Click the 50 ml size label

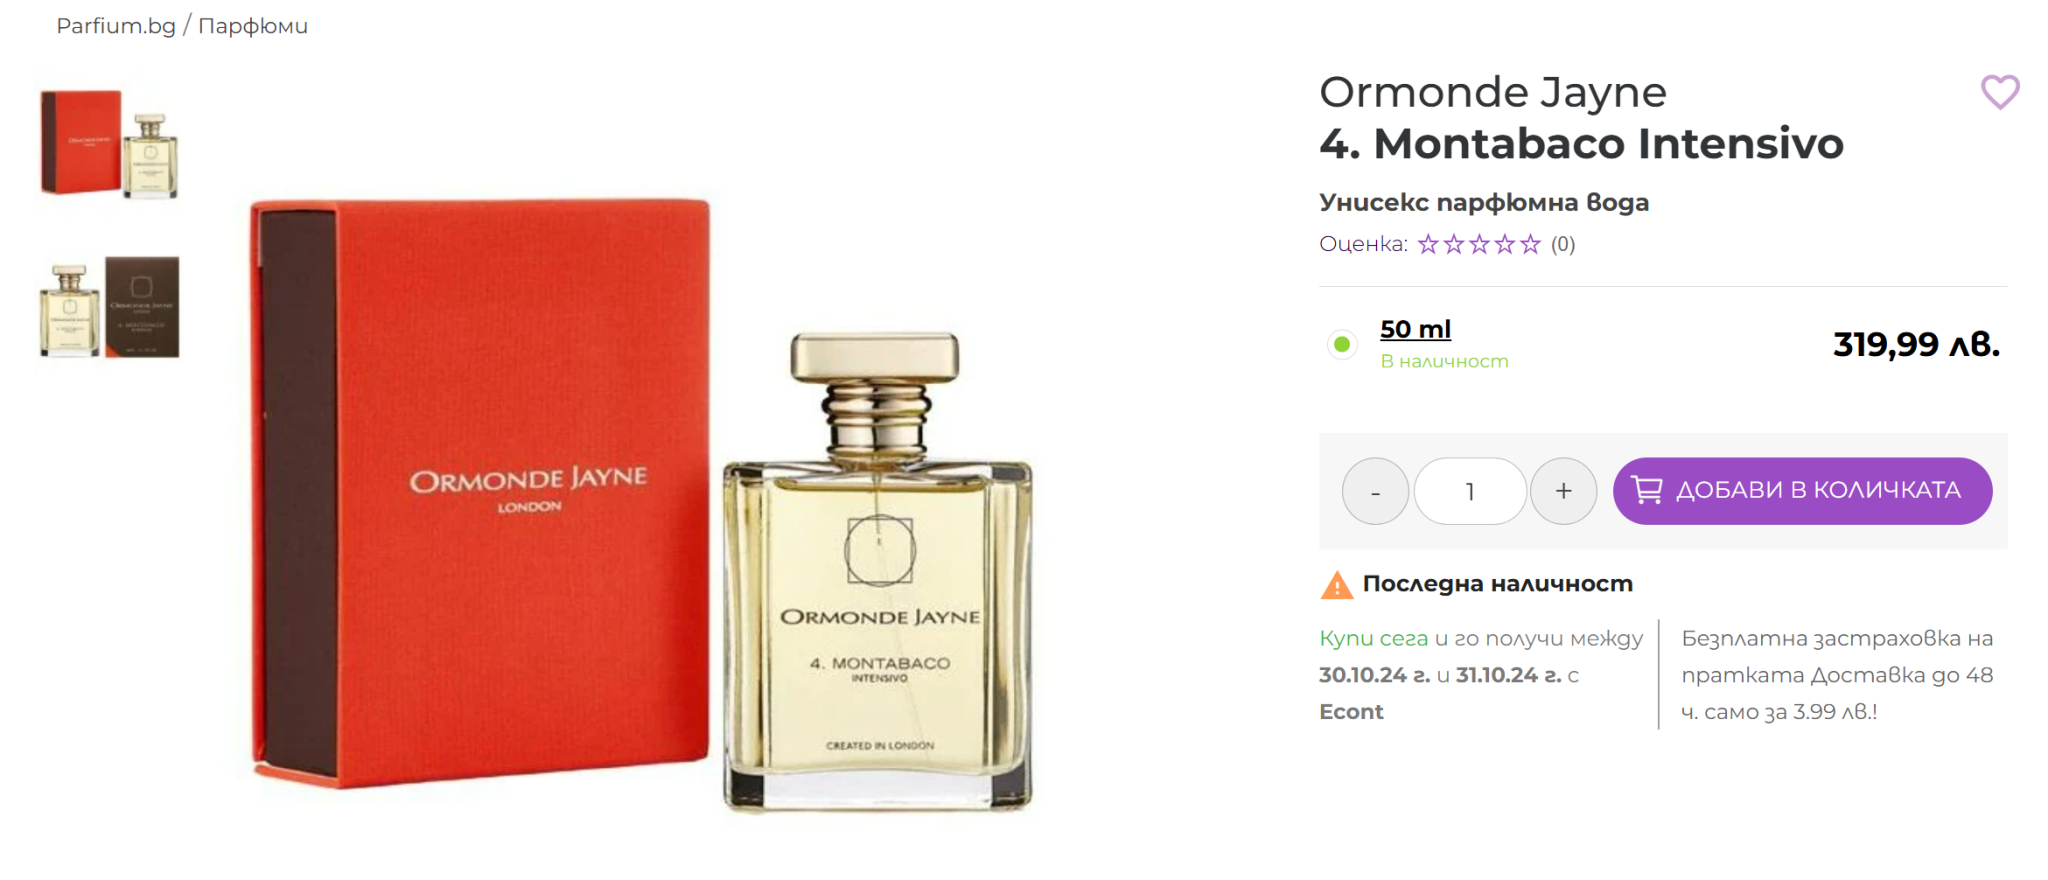coord(1415,329)
